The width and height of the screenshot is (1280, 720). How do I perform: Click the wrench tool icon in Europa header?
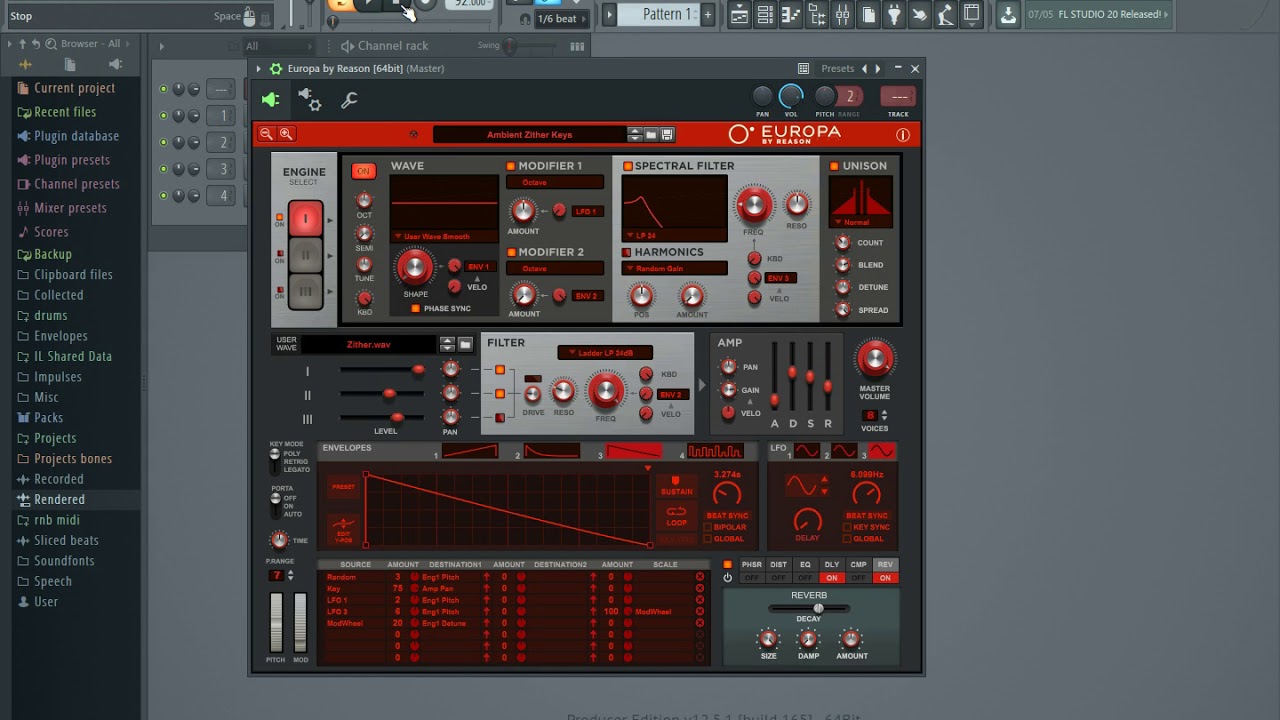pyautogui.click(x=349, y=100)
